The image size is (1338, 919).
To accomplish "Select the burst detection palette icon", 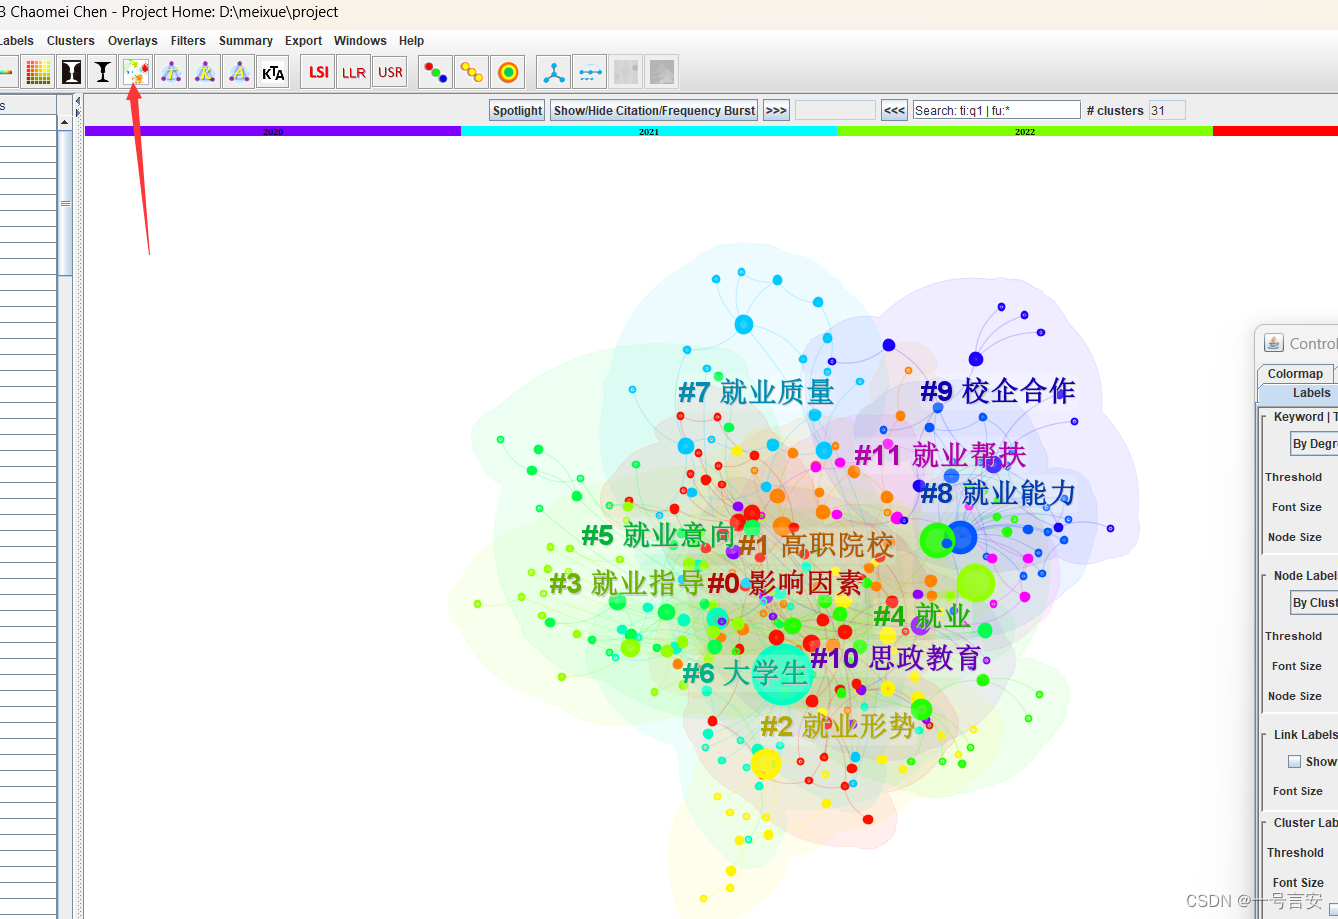I will click(137, 72).
